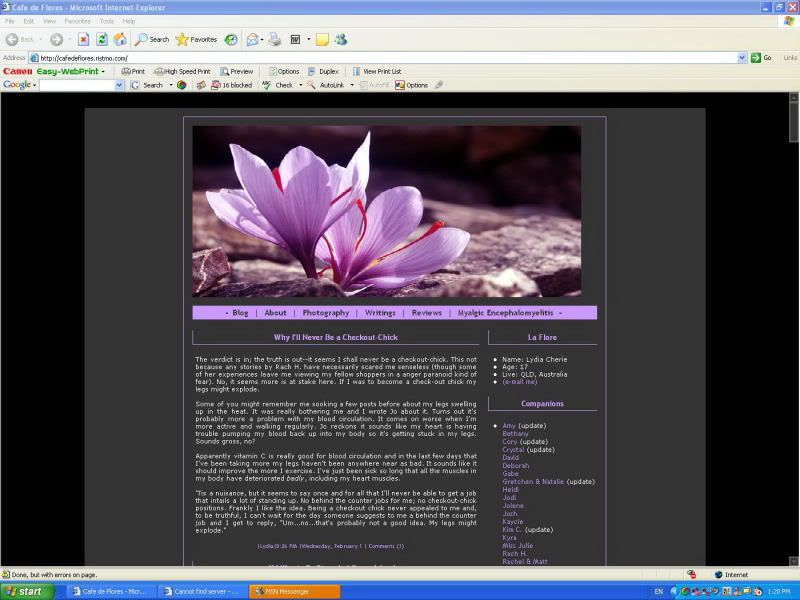Open Canon print Preview
The width and height of the screenshot is (800, 600).
pos(237,71)
